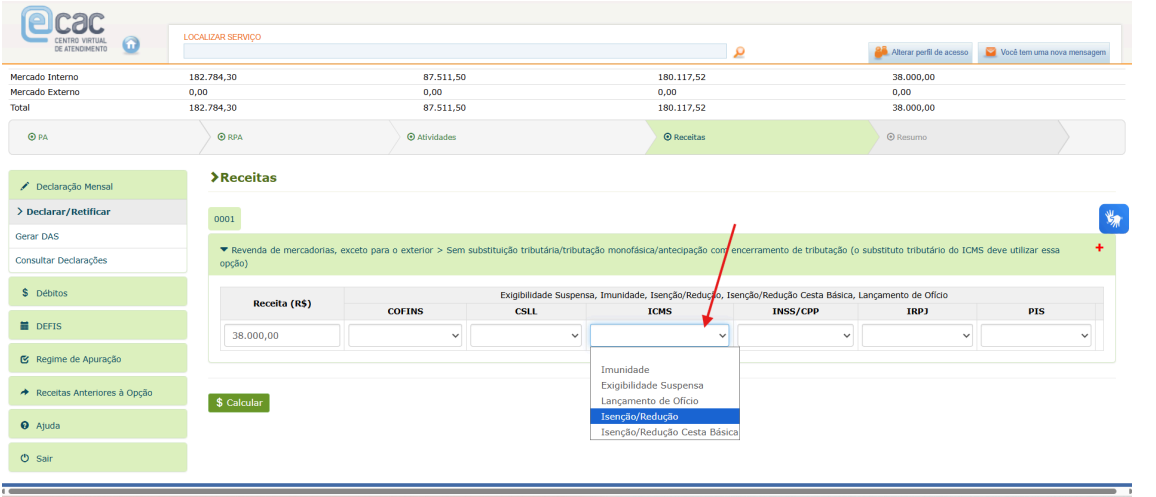
Task: Click the arrow icon beside Receitas Anteriores
Action: coord(24,392)
